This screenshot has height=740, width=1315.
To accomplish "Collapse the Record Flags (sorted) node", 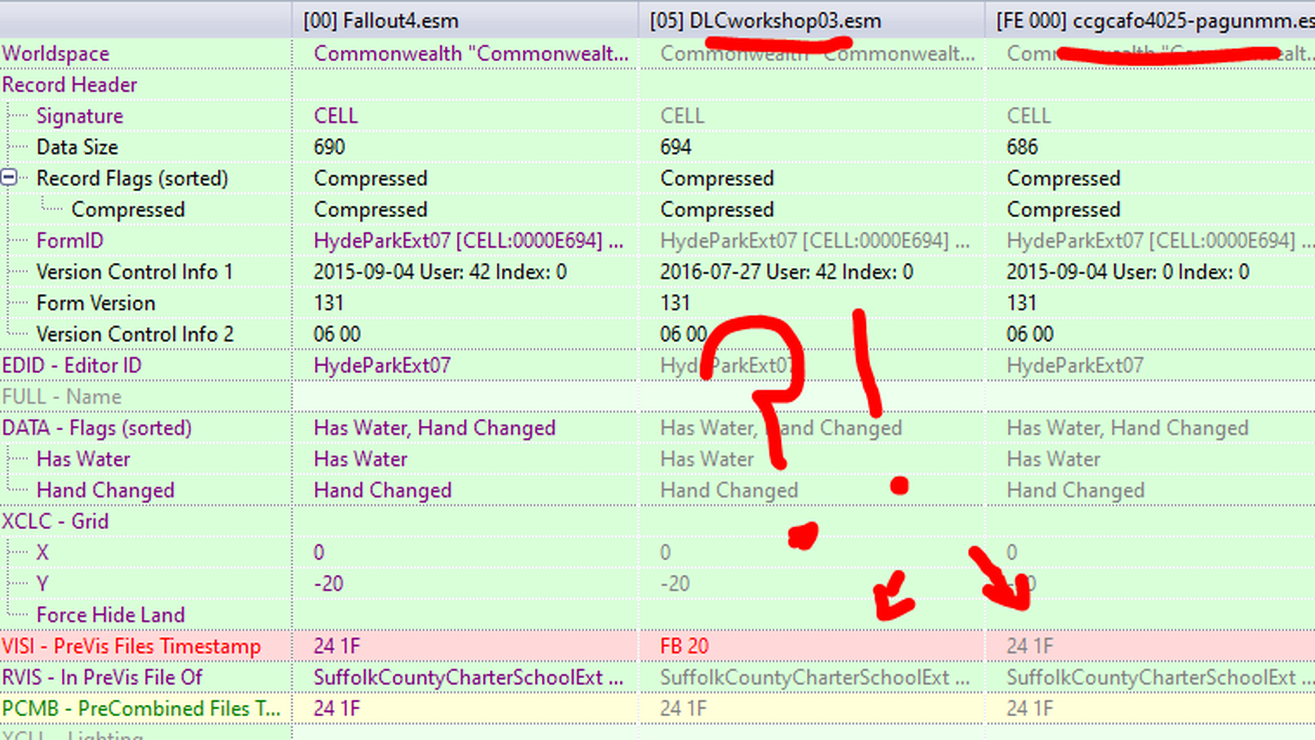I will pyautogui.click(x=9, y=178).
